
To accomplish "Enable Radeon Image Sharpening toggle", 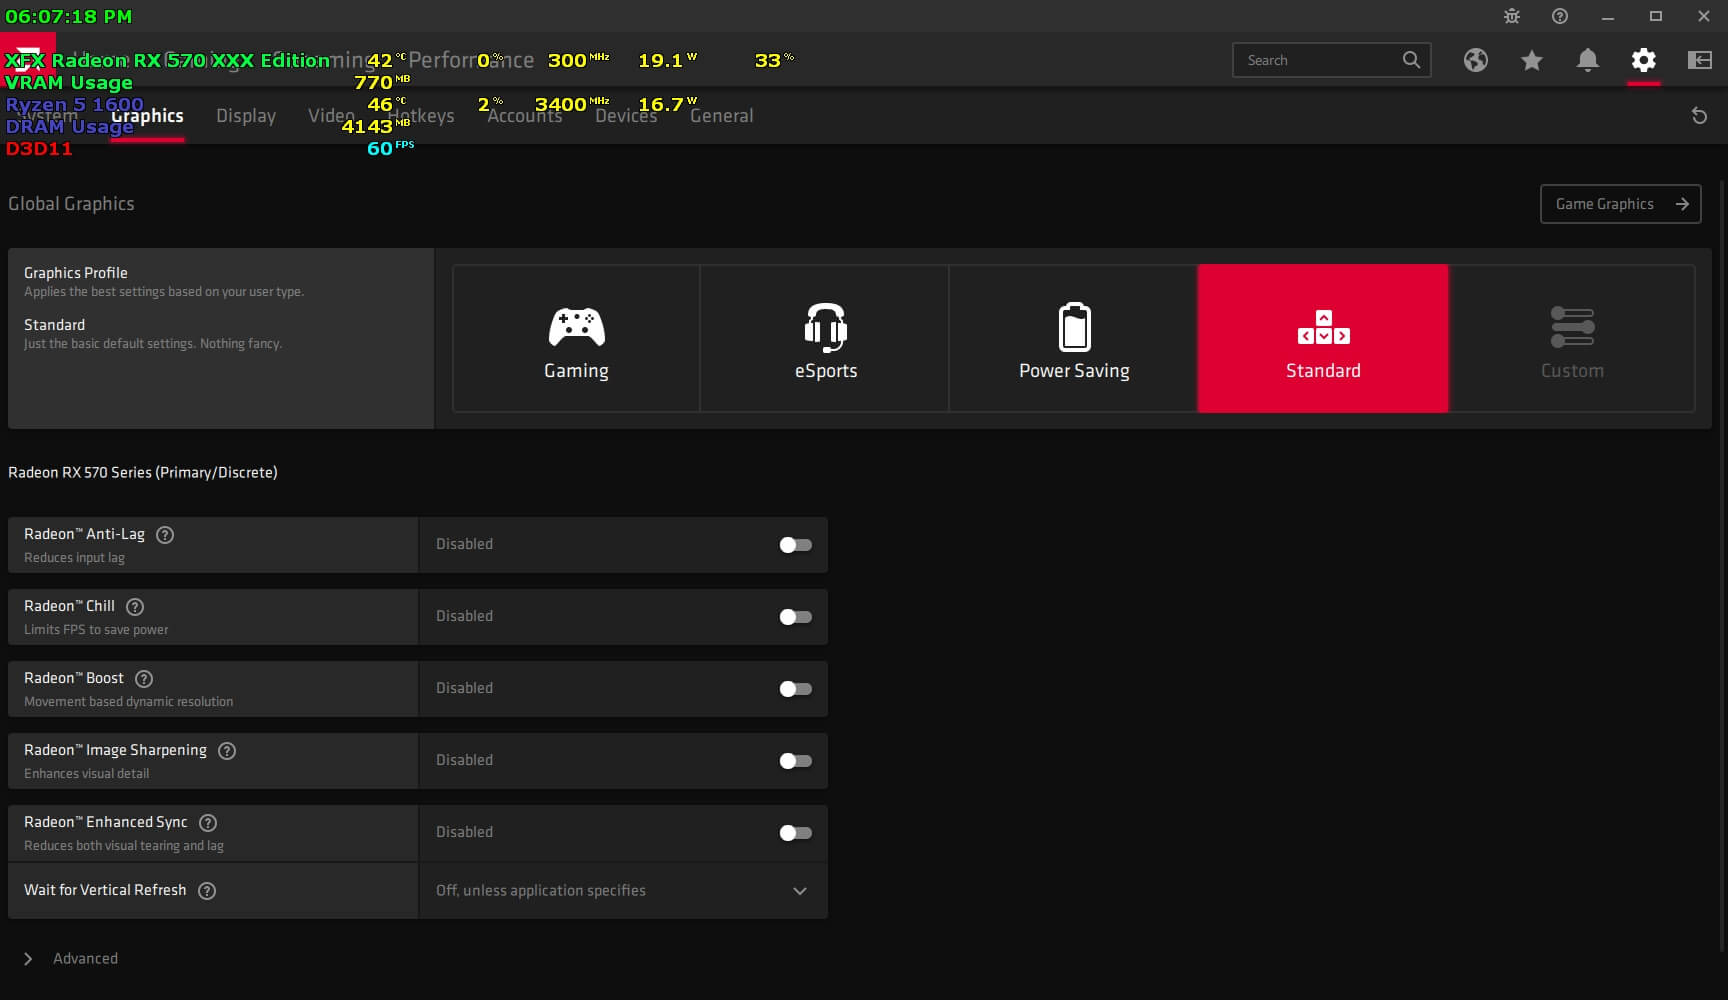I will click(x=795, y=761).
